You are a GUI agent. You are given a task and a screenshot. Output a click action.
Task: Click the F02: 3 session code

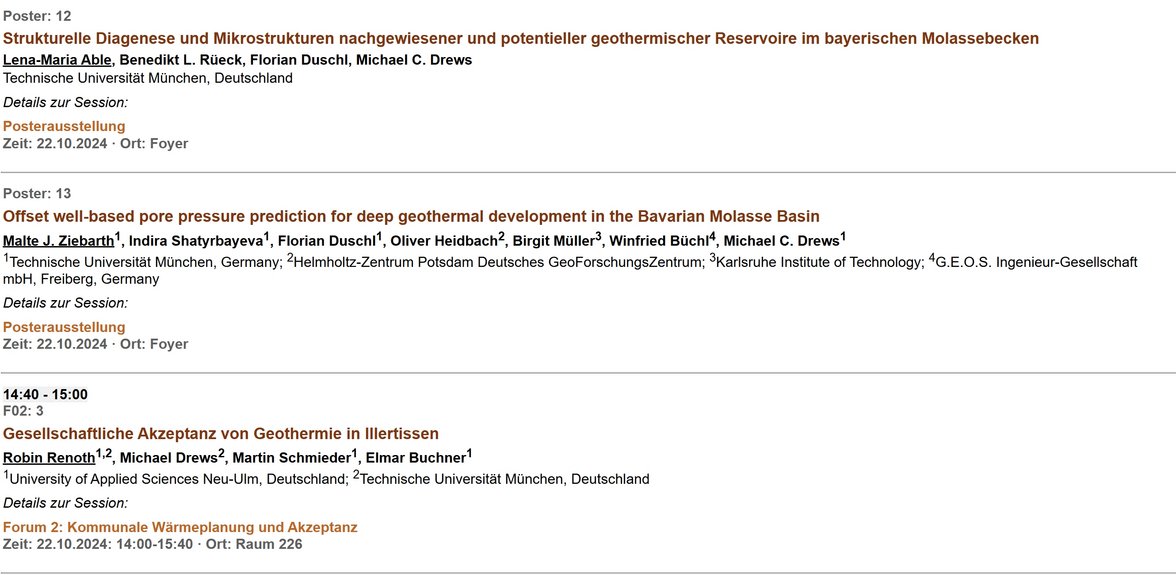(23, 411)
